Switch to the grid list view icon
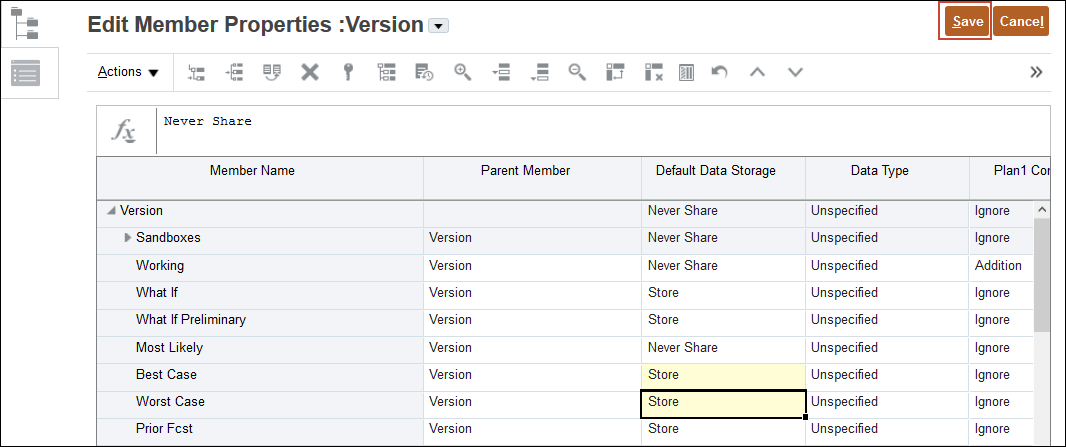 [x=25, y=73]
